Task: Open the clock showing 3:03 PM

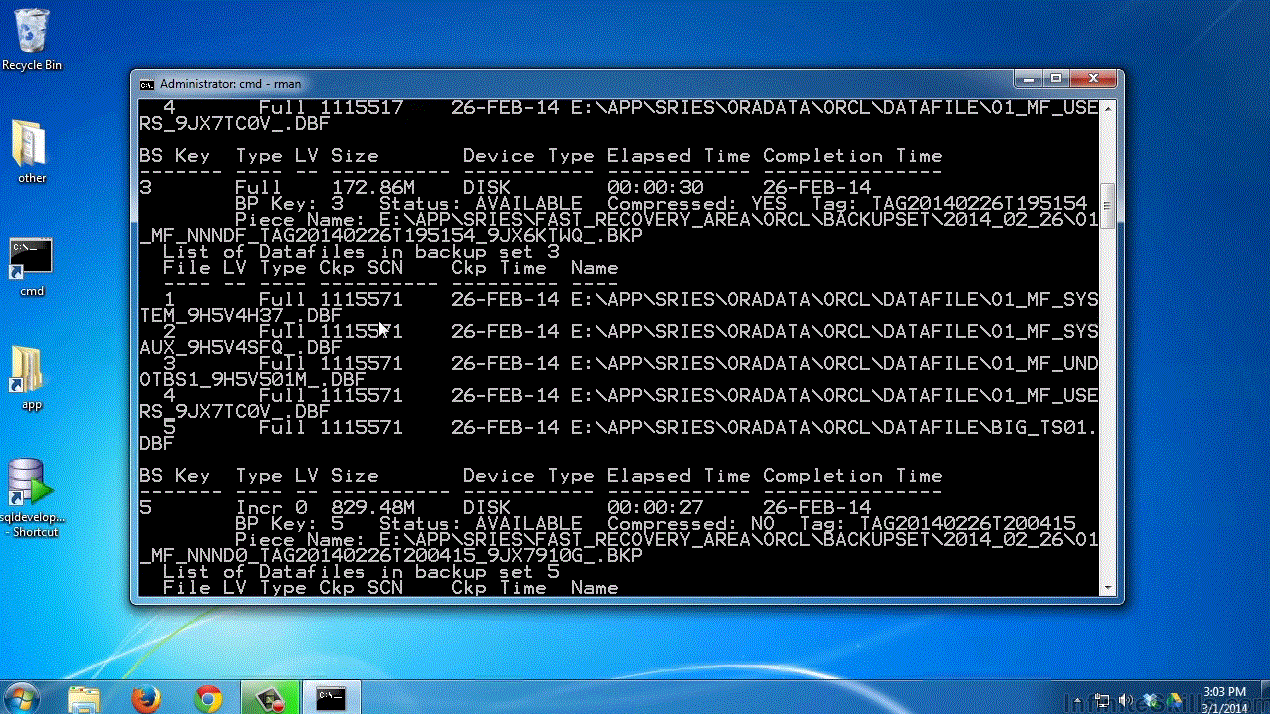Action: (1225, 698)
